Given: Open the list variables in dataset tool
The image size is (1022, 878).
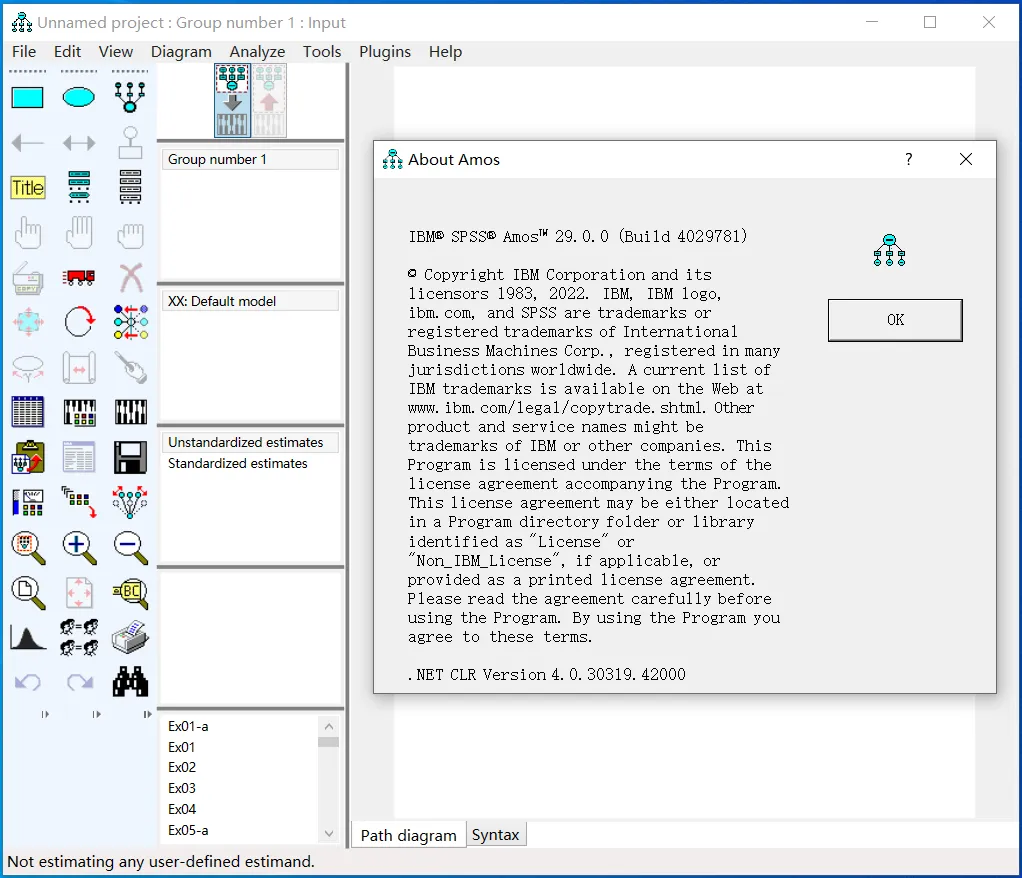Looking at the screenshot, I should pos(130,187).
